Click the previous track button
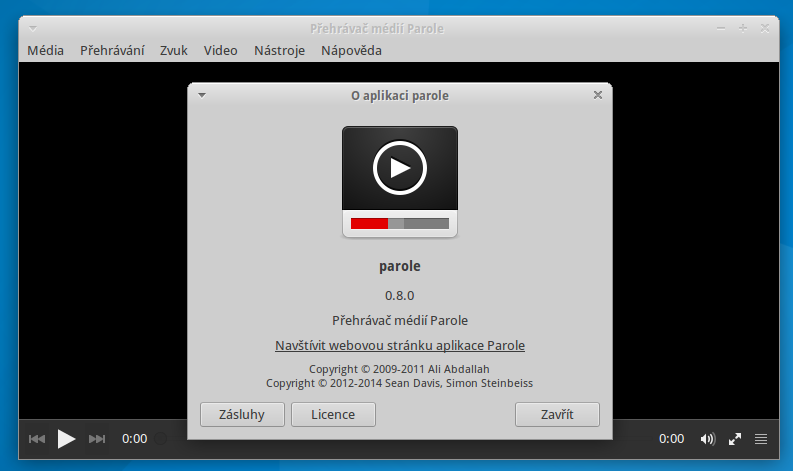The width and height of the screenshot is (793, 471). point(37,439)
